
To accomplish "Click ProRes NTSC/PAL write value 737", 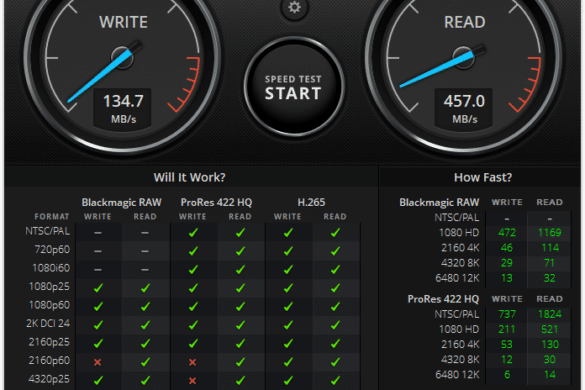I will point(507,314).
